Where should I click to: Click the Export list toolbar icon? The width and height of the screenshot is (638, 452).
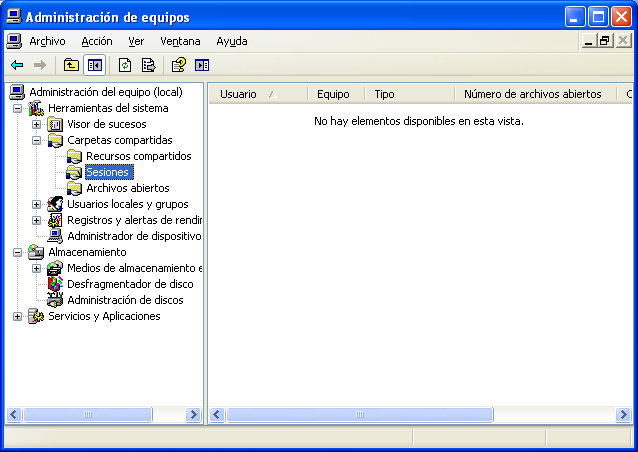(x=148, y=65)
